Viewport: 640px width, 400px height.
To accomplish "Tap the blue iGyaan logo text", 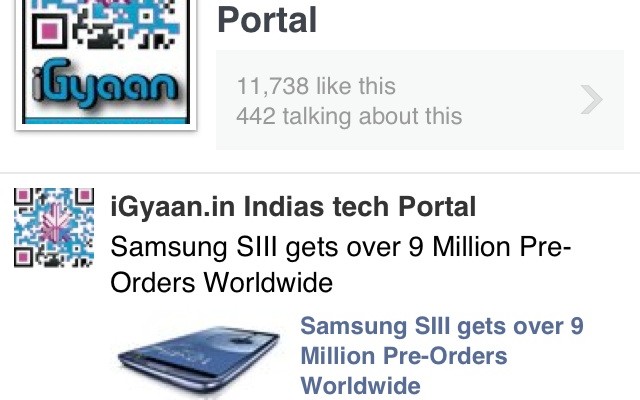I will [105, 85].
